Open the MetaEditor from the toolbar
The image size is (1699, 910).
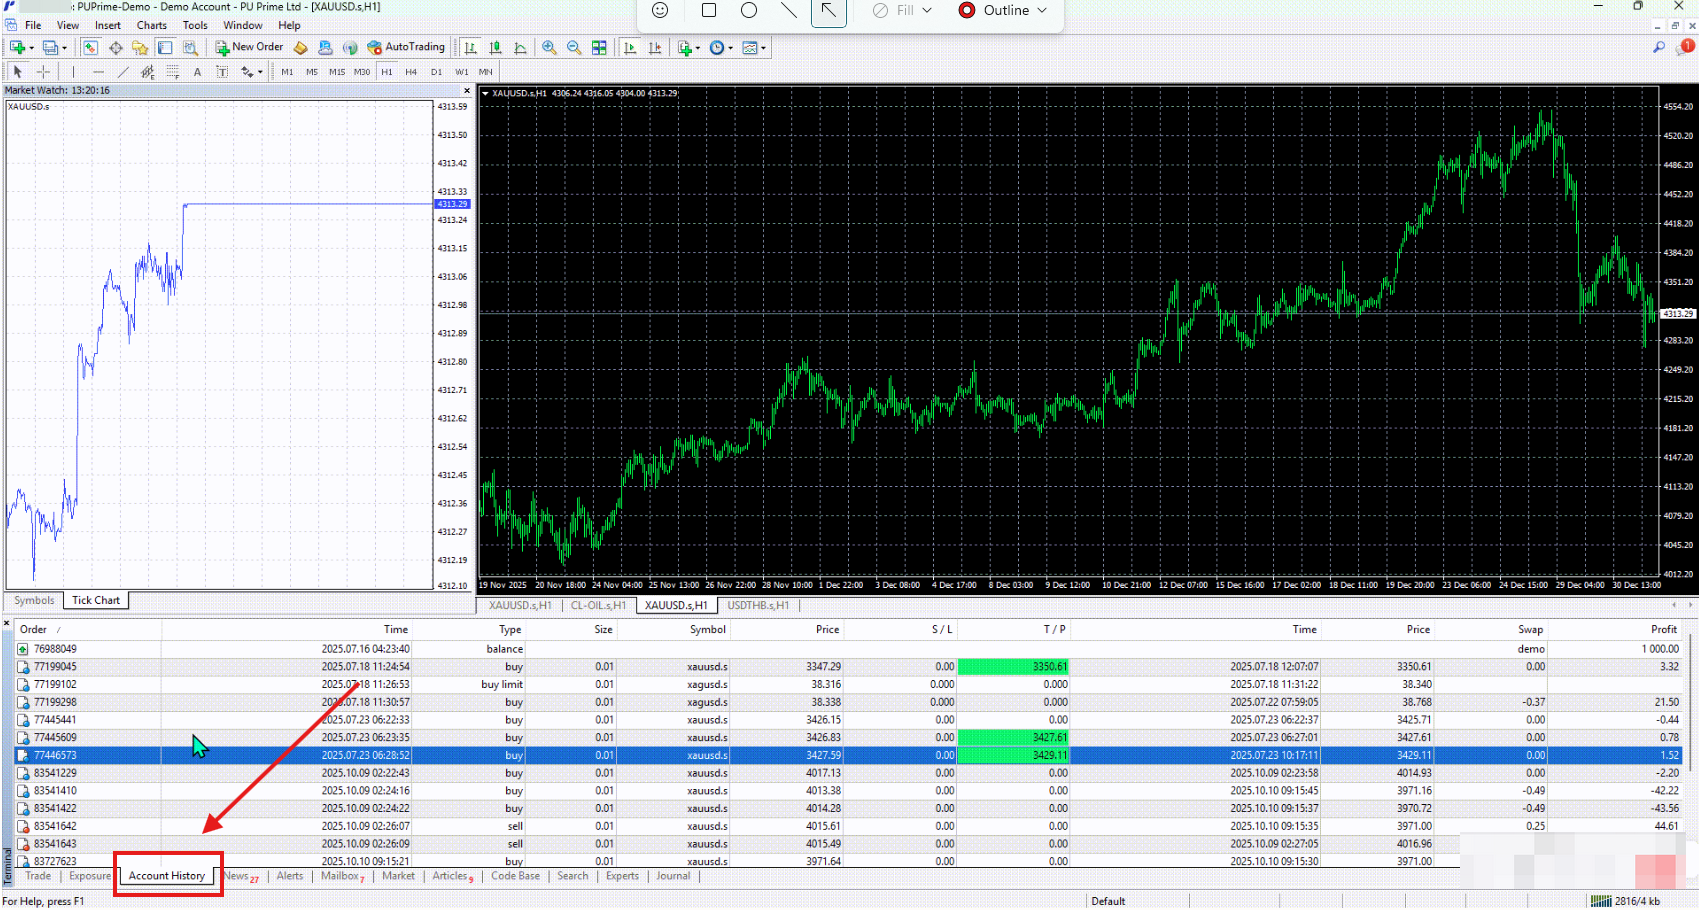click(300, 47)
